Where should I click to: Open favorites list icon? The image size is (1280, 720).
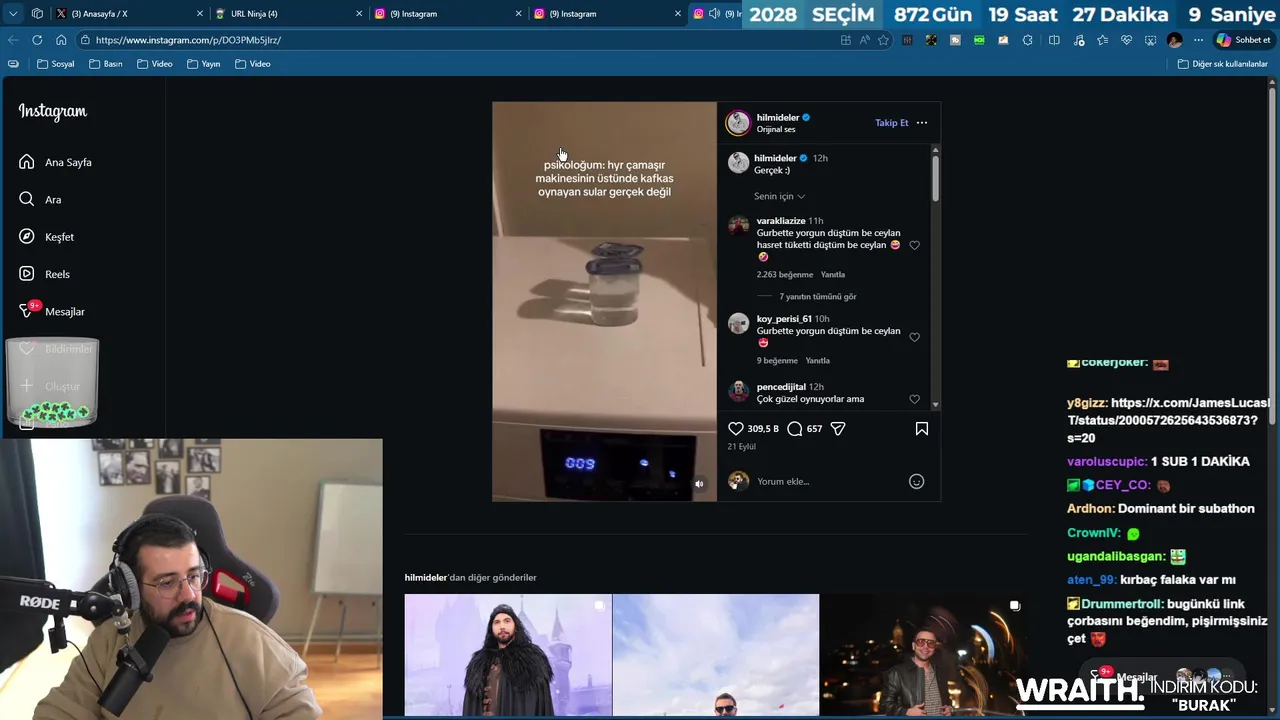click(1102, 40)
